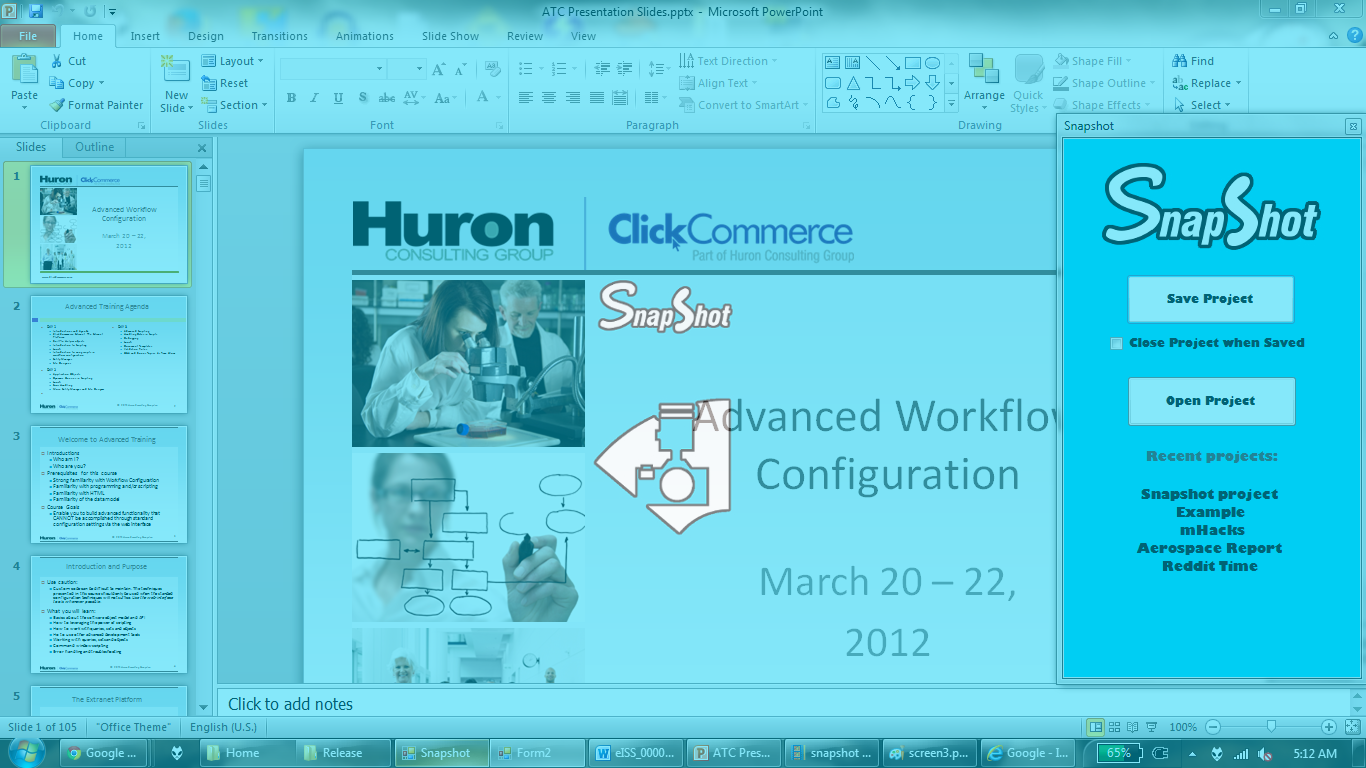Switch to Reading View
Viewport: 1366px width, 768px height.
tap(1133, 727)
